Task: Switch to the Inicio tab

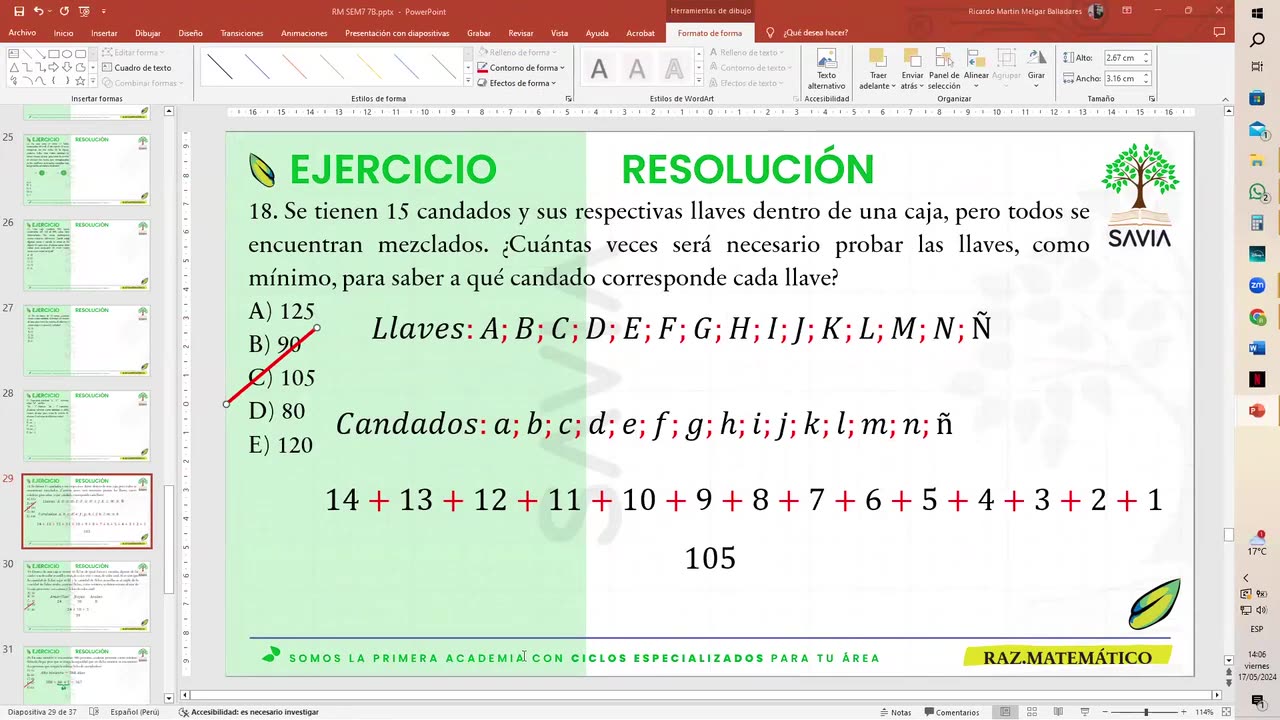Action: (63, 33)
